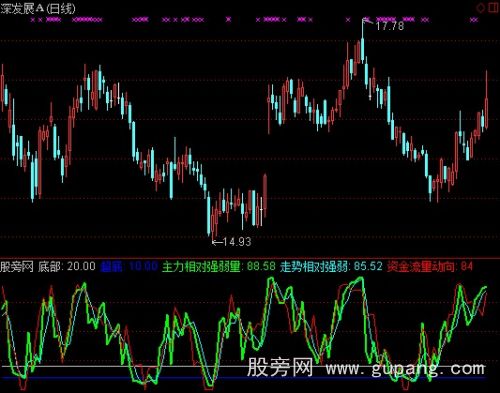Select the 主力相对强弱量: 88.58 label
This screenshot has height=393, width=500.
coord(219,266)
